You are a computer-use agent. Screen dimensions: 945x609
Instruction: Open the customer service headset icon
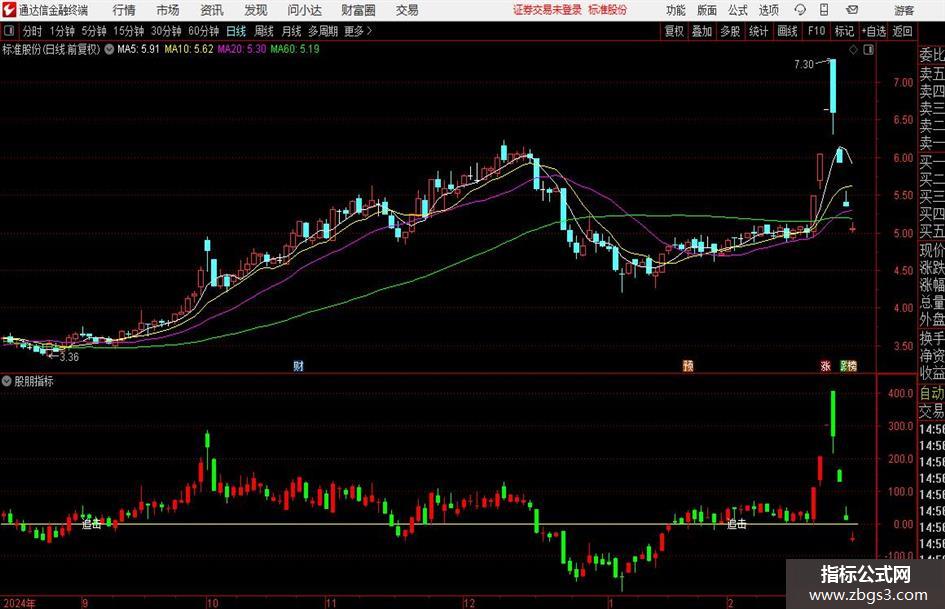(x=800, y=10)
